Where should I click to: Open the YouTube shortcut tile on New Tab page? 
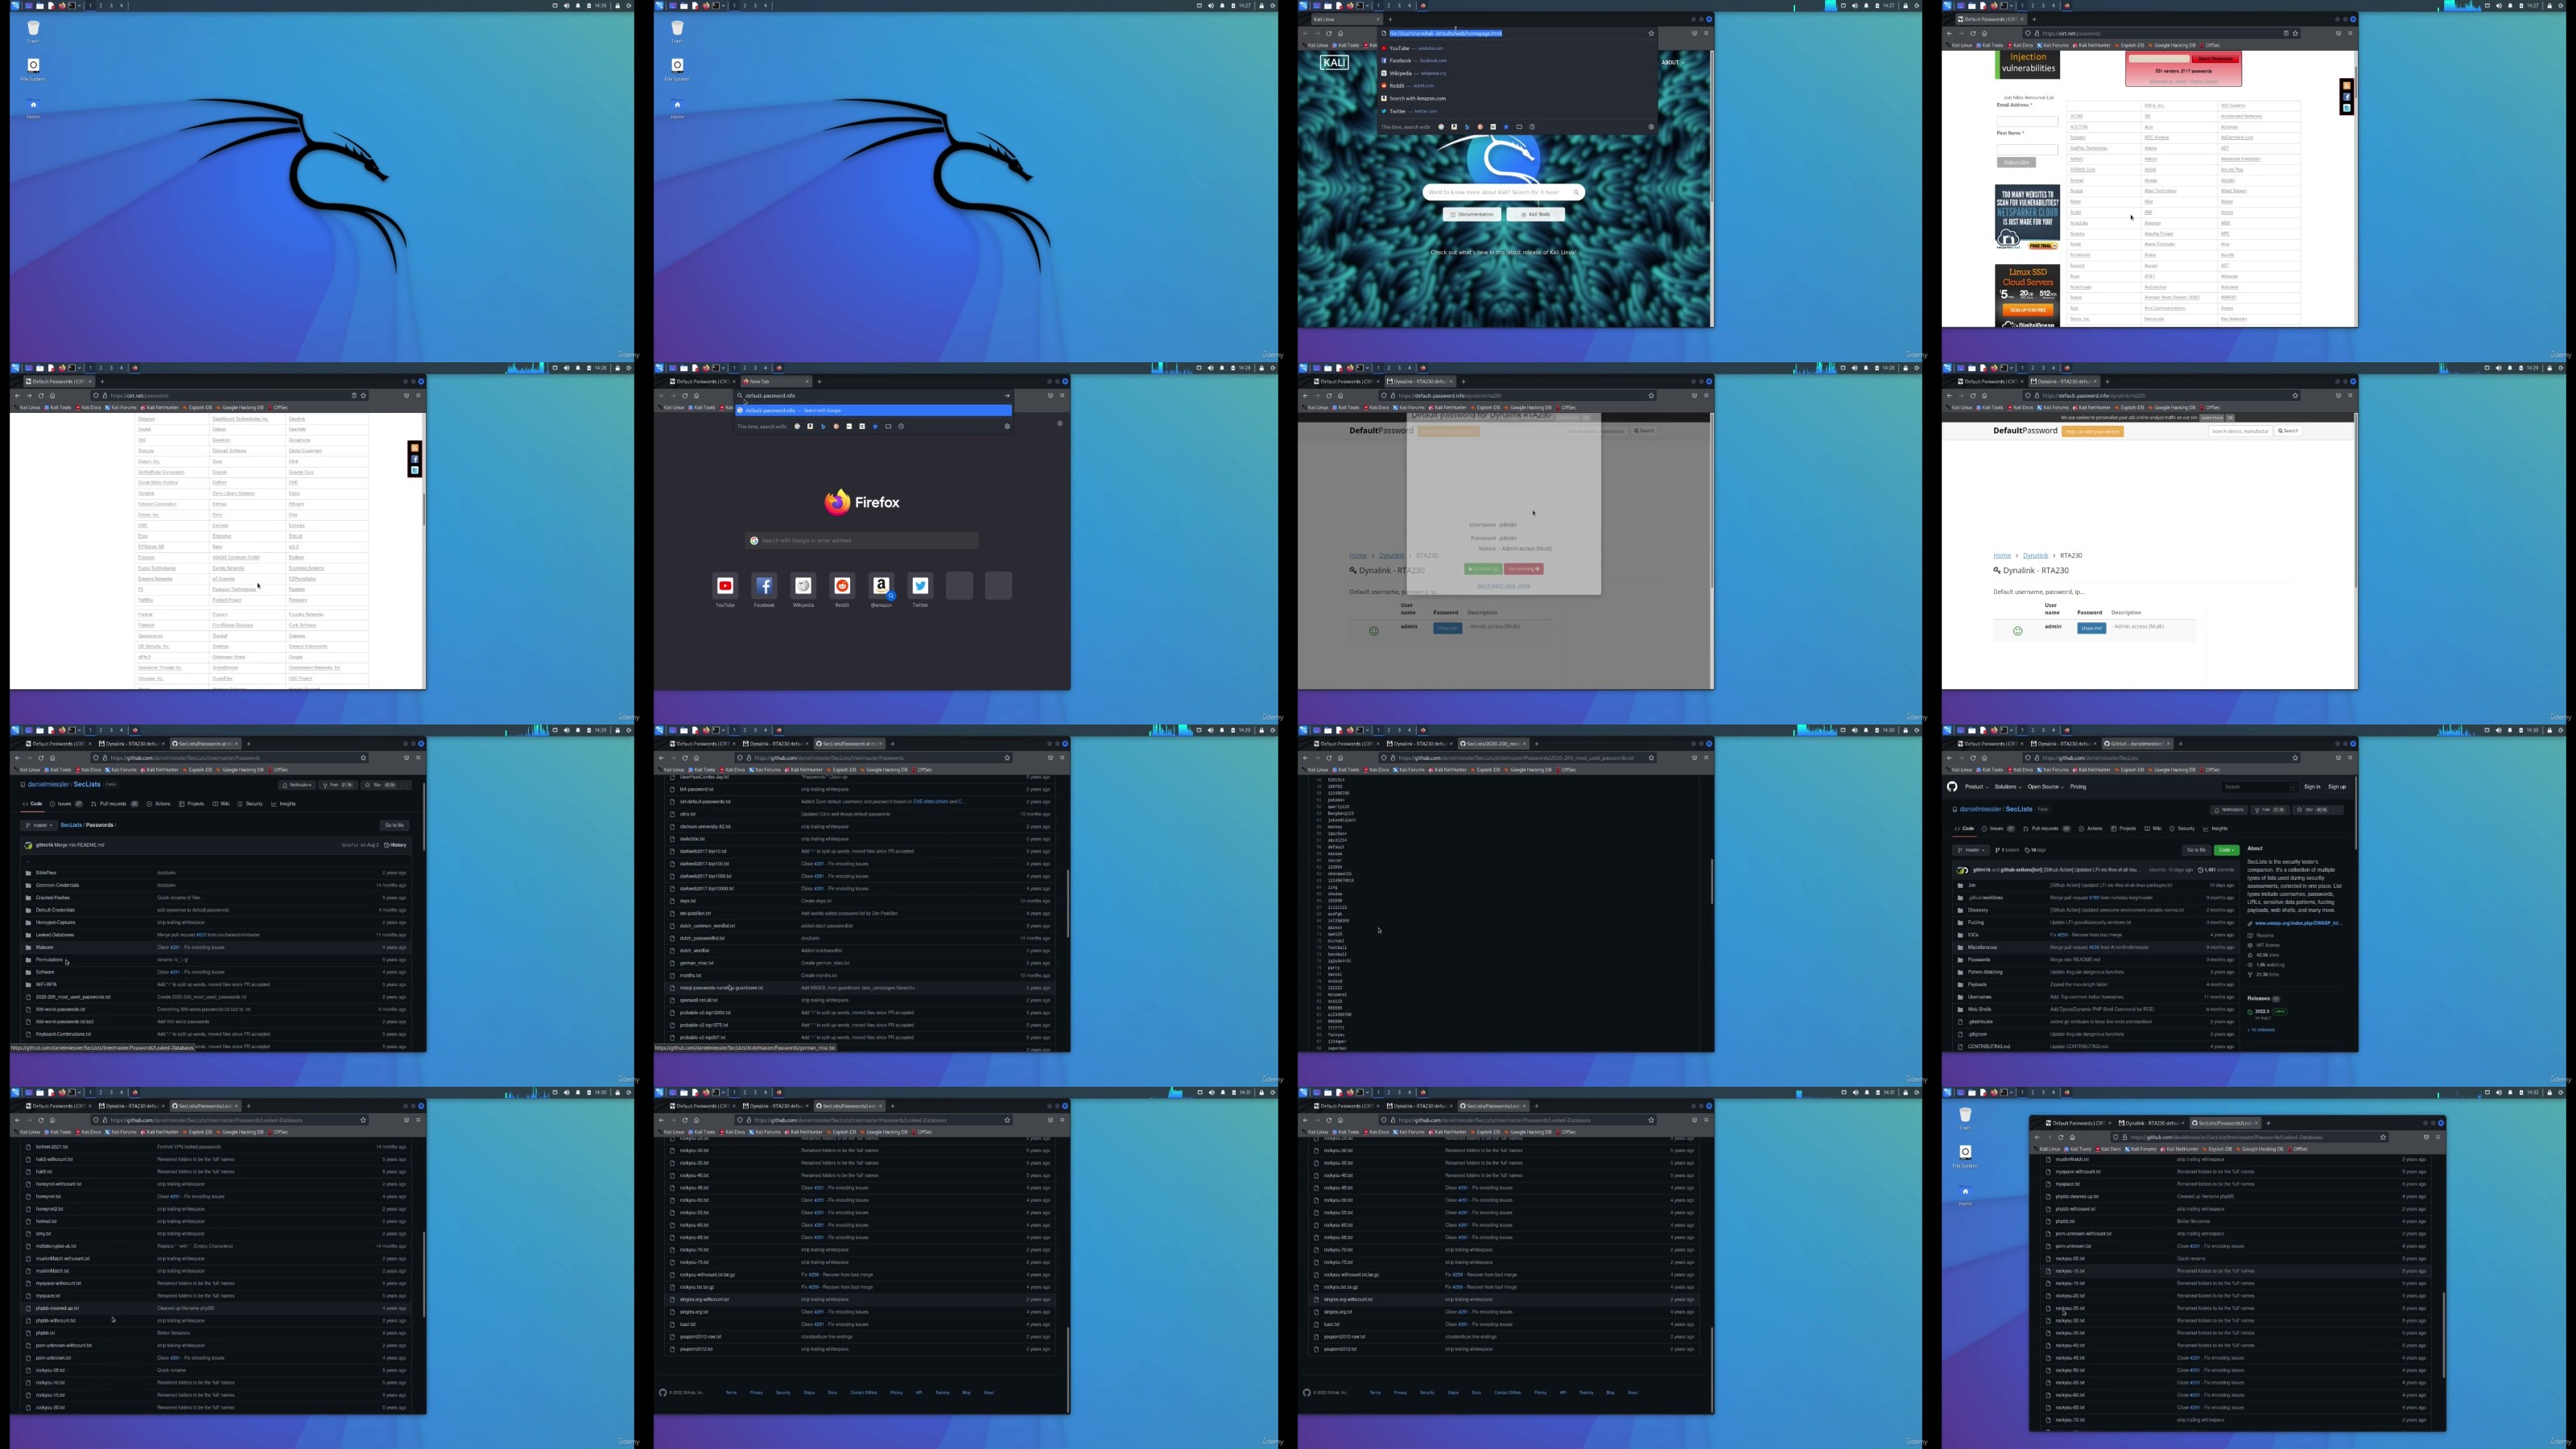[725, 586]
